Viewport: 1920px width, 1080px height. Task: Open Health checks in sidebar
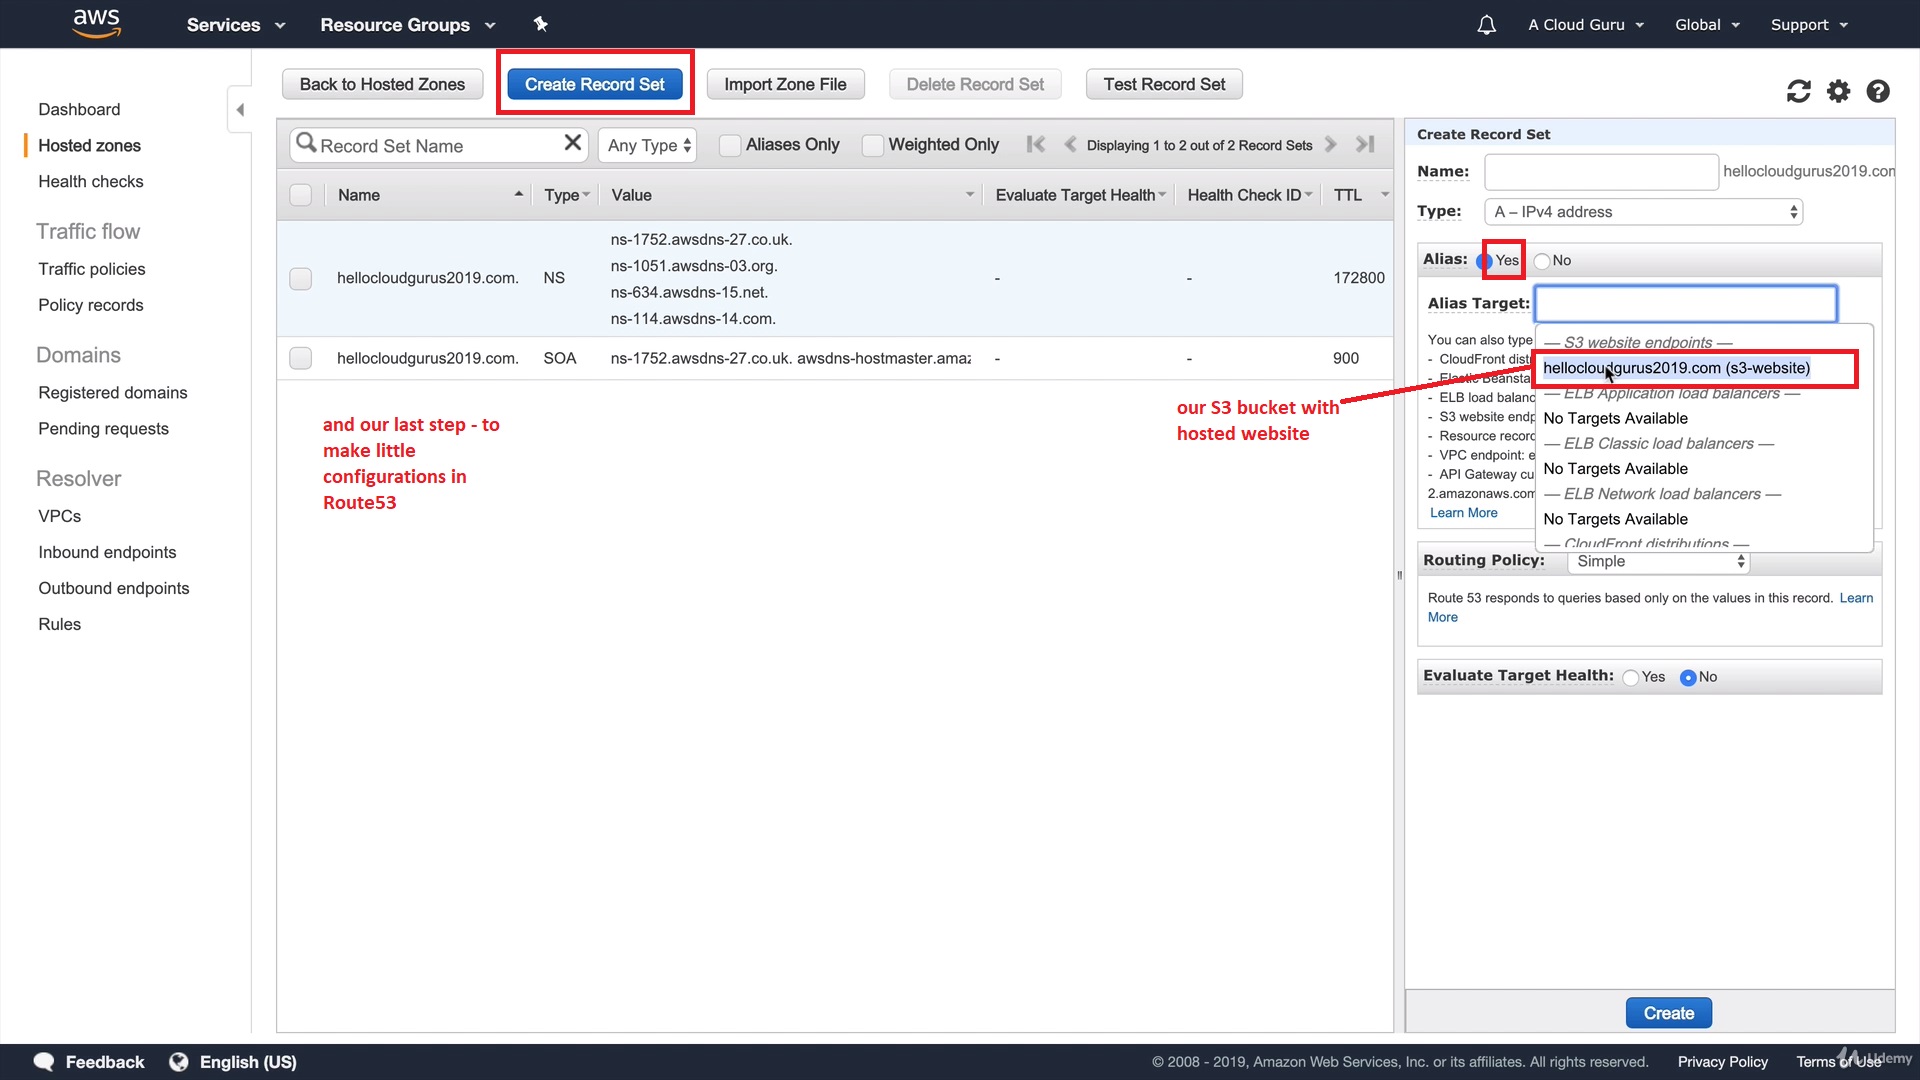pyautogui.click(x=90, y=181)
